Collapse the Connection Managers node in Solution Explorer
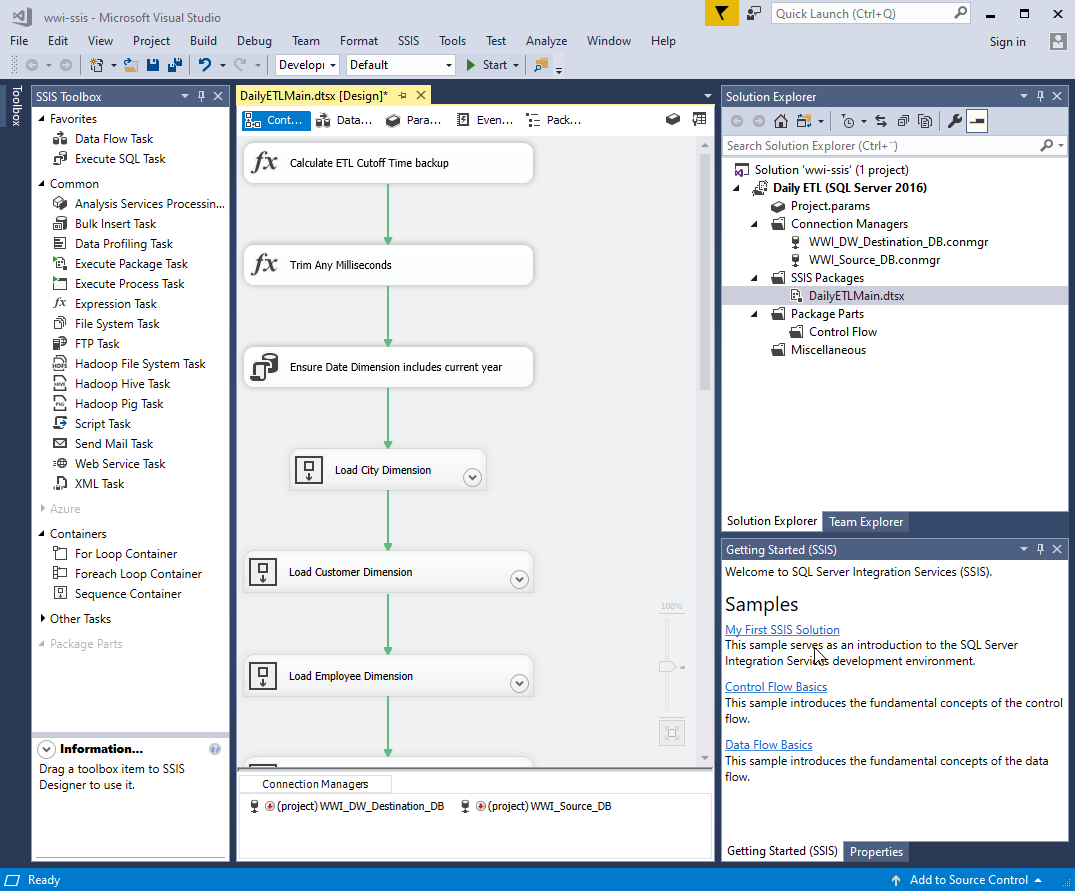 [x=755, y=224]
